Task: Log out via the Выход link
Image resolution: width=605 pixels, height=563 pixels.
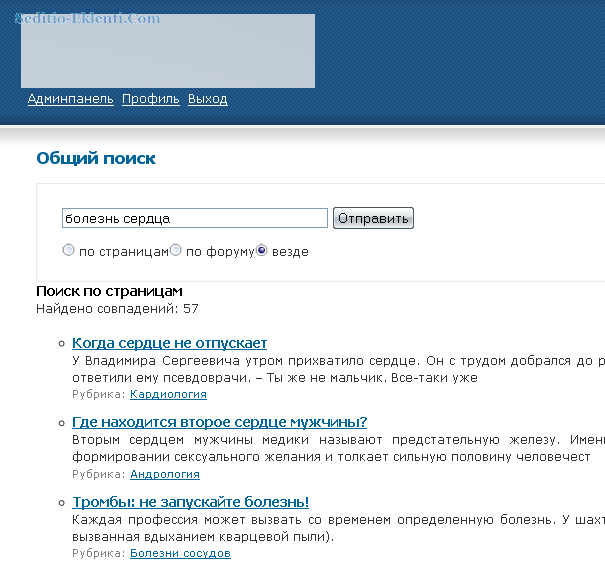Action: coord(207,99)
